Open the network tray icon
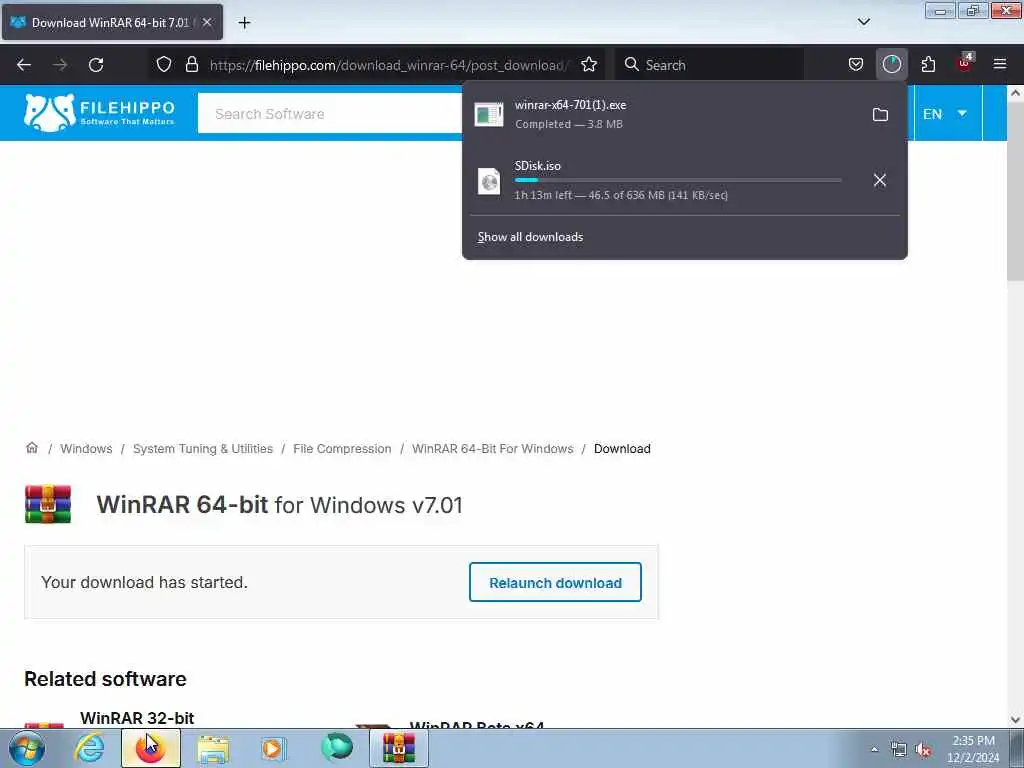1024x768 pixels. (899, 749)
